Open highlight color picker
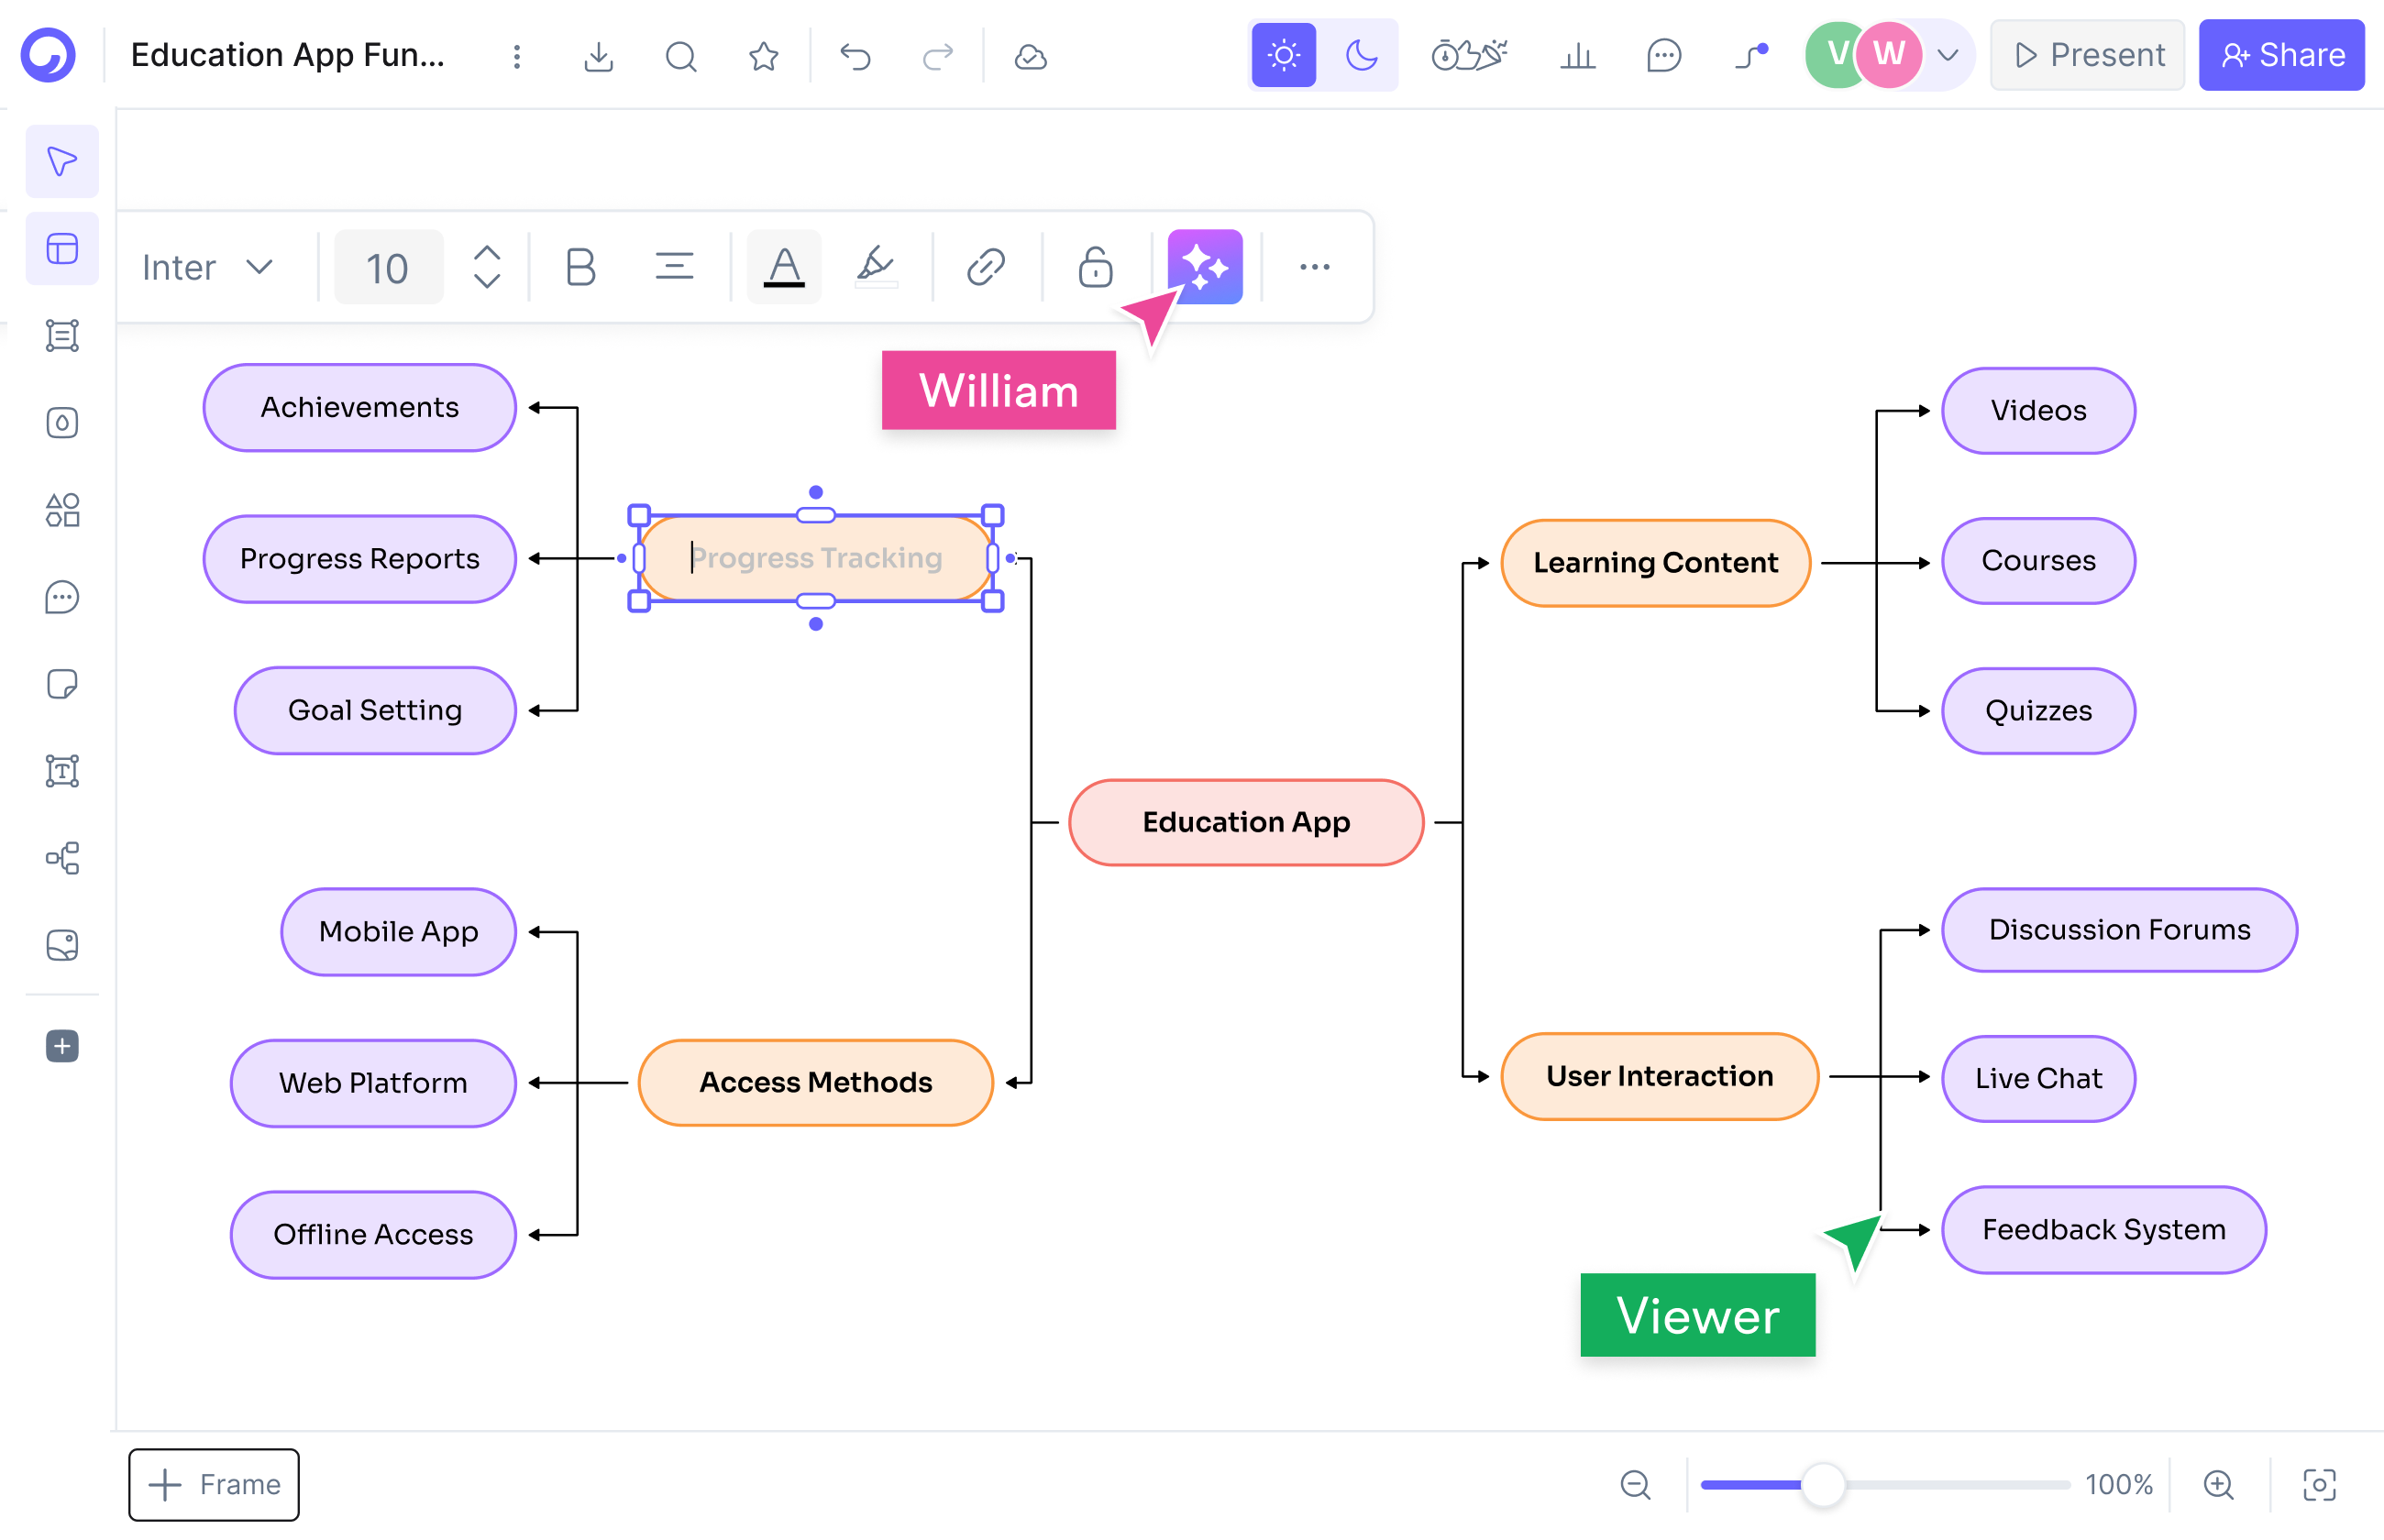Viewport: 2384px width, 1540px height. pyautogui.click(x=876, y=267)
